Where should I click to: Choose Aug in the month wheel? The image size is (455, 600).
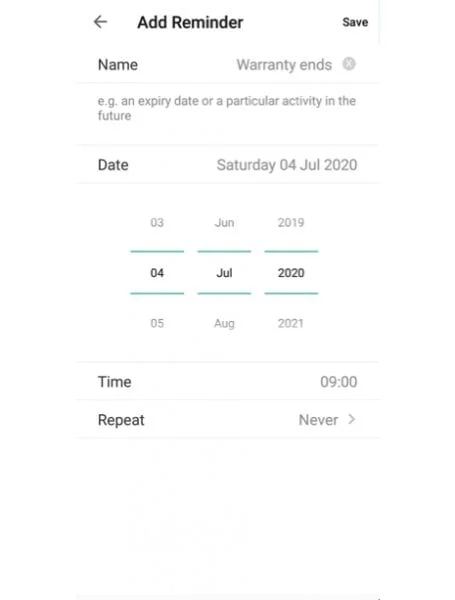[x=224, y=323]
